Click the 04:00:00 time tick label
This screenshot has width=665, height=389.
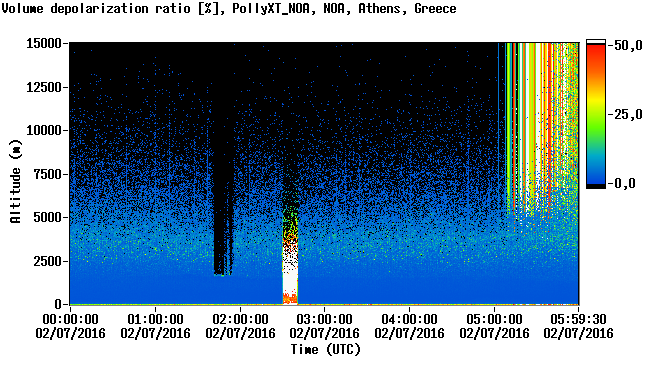tap(409, 326)
